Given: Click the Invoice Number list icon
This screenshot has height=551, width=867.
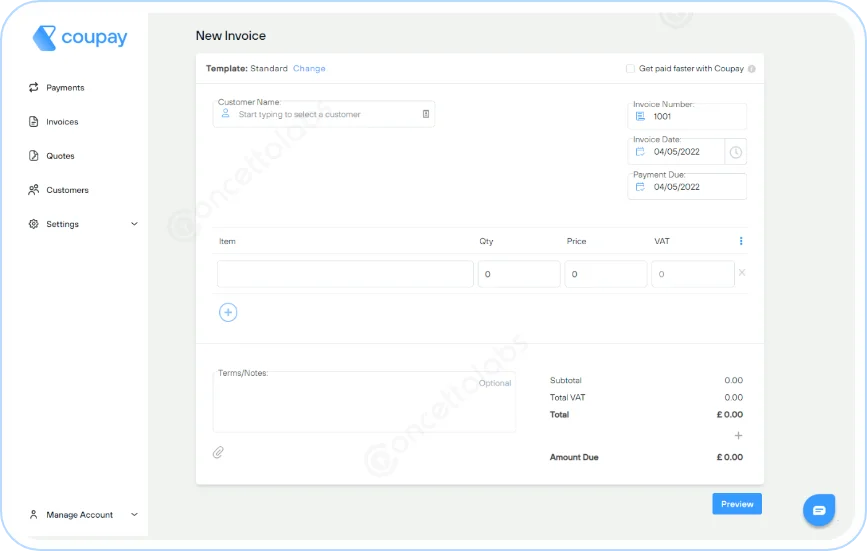Looking at the screenshot, I should [640, 116].
